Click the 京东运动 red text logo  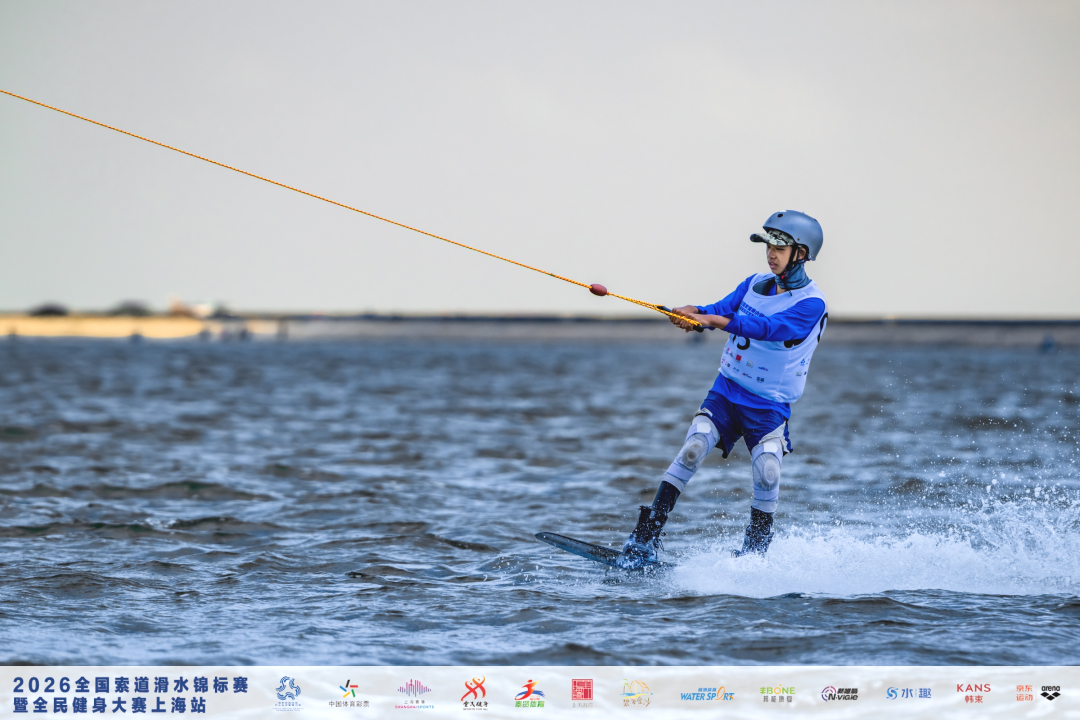1024,693
